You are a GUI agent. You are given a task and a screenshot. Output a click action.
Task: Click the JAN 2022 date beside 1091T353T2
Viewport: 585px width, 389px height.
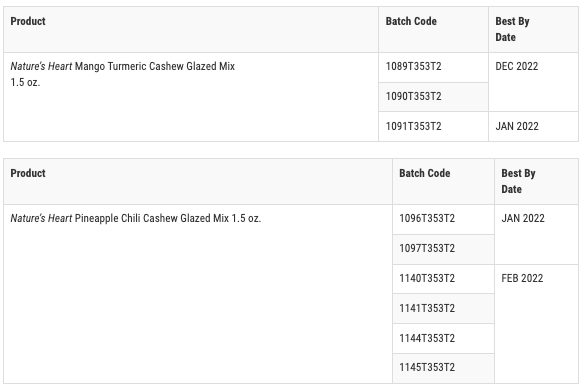click(517, 126)
